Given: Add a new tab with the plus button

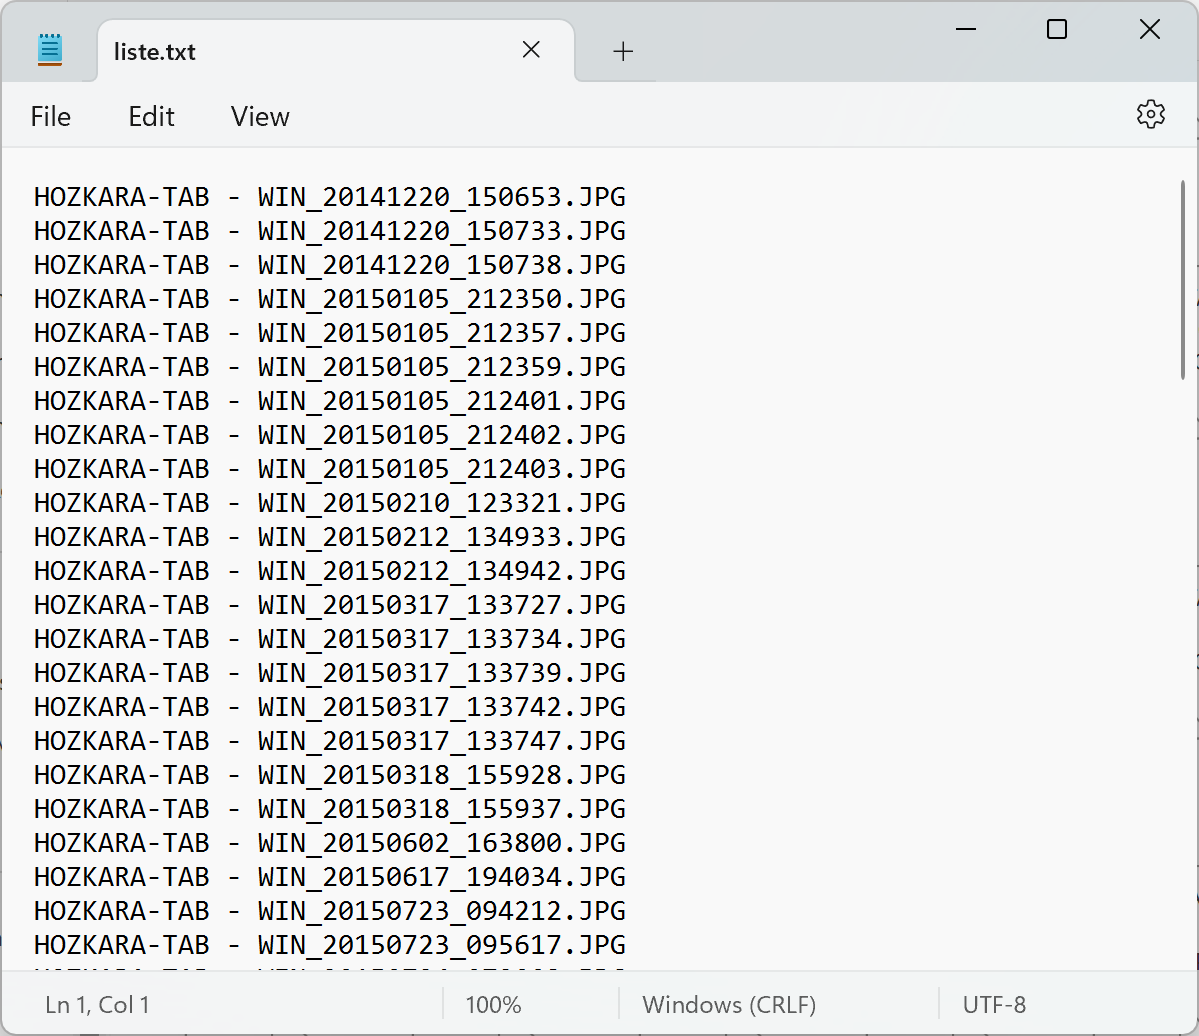Looking at the screenshot, I should click(x=623, y=51).
